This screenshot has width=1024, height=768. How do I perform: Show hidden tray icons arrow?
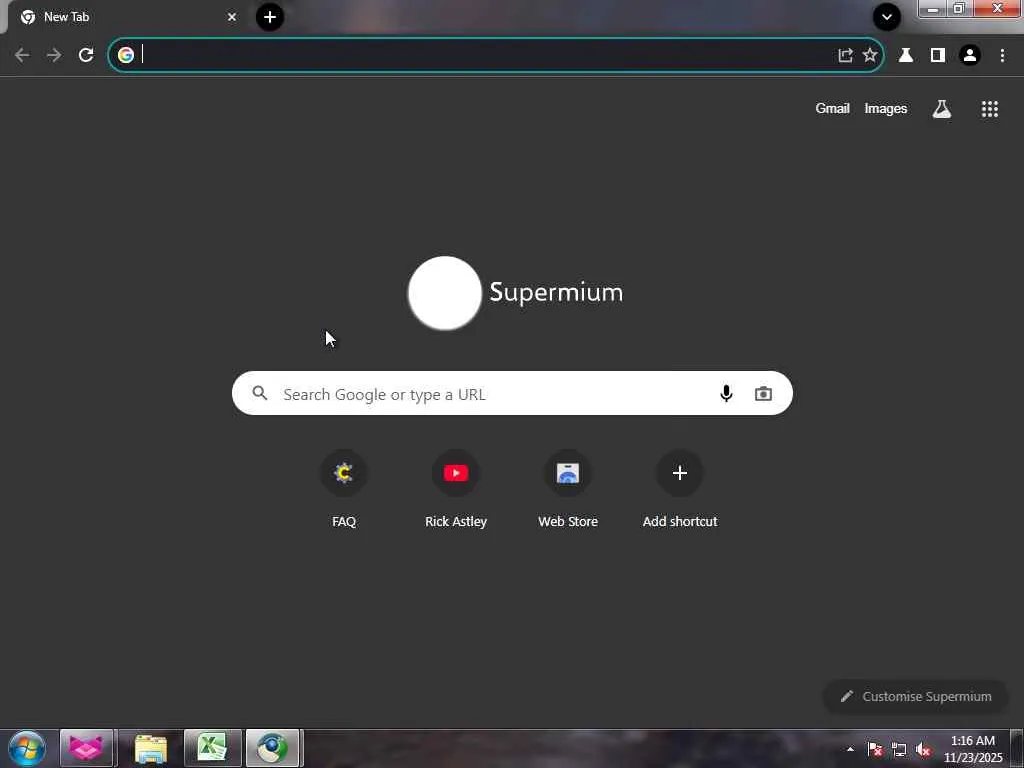pyautogui.click(x=850, y=749)
